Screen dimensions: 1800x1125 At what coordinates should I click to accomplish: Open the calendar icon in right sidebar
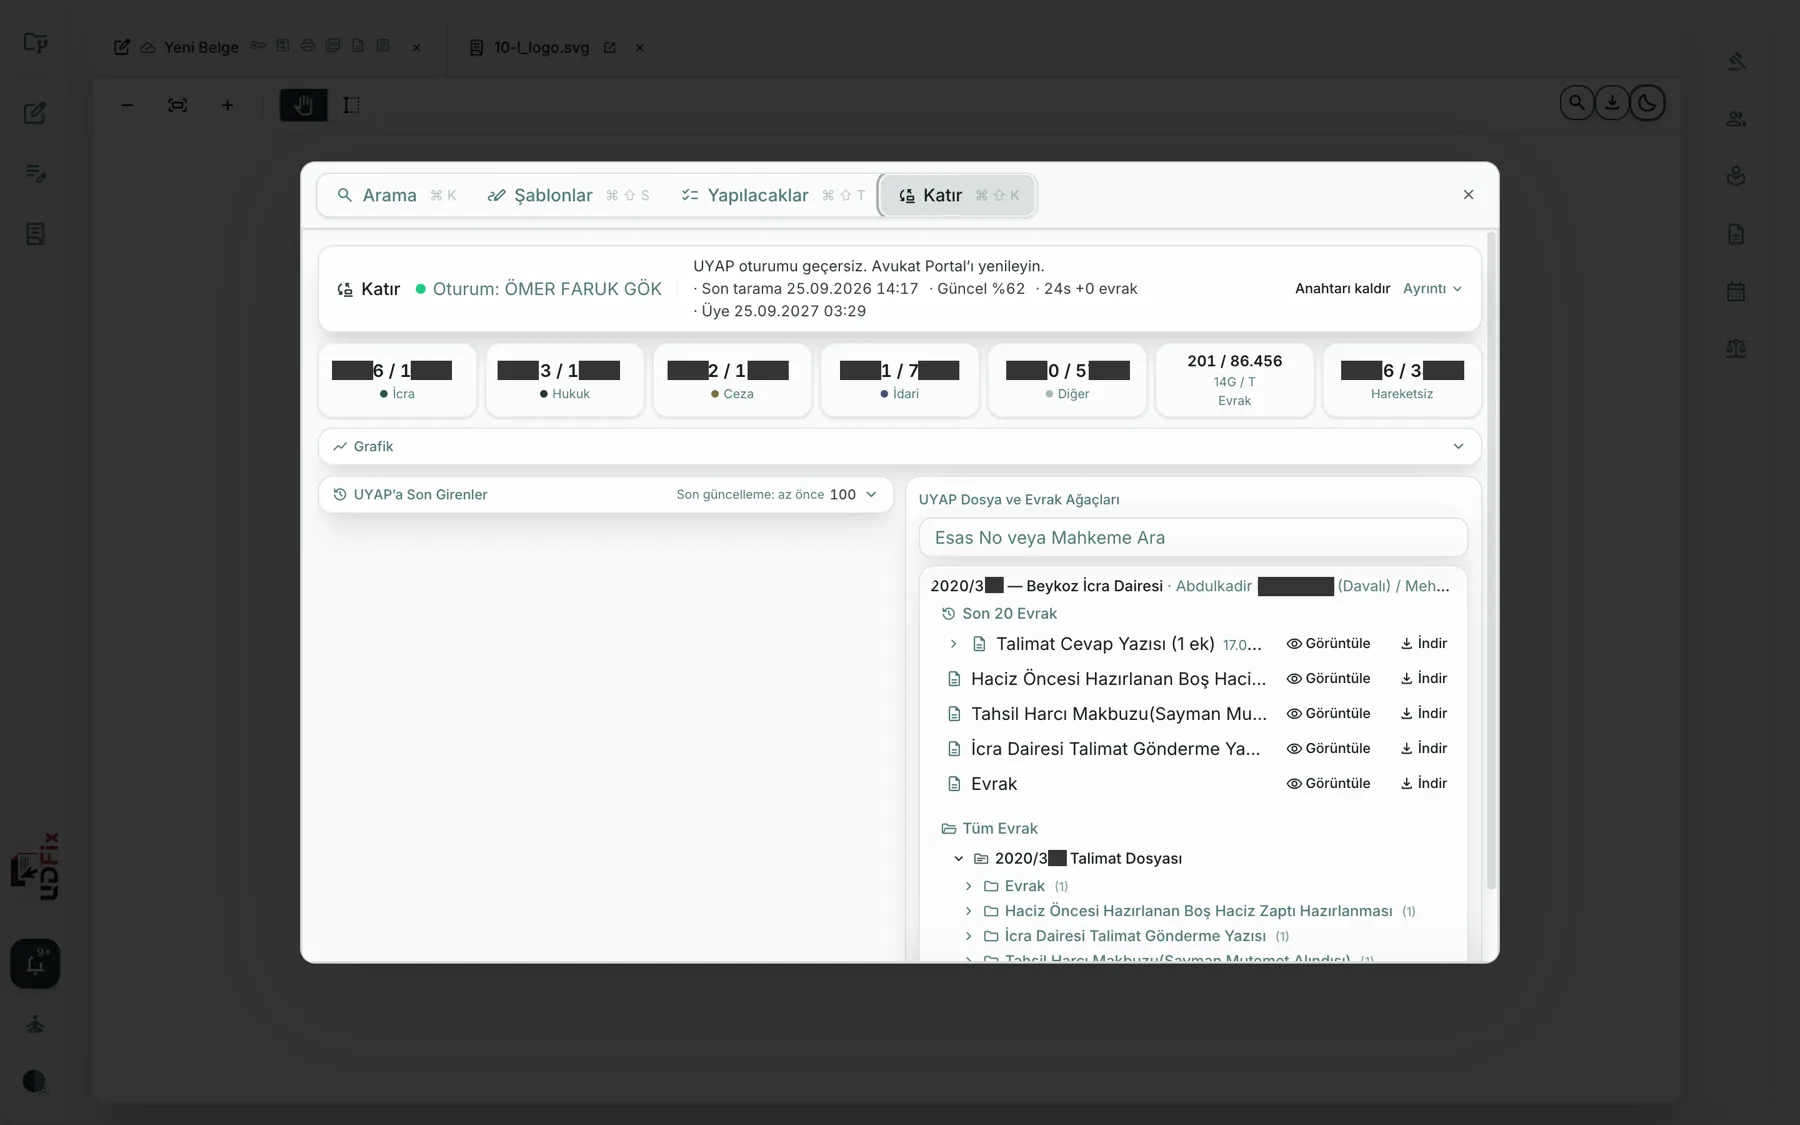pyautogui.click(x=1736, y=292)
